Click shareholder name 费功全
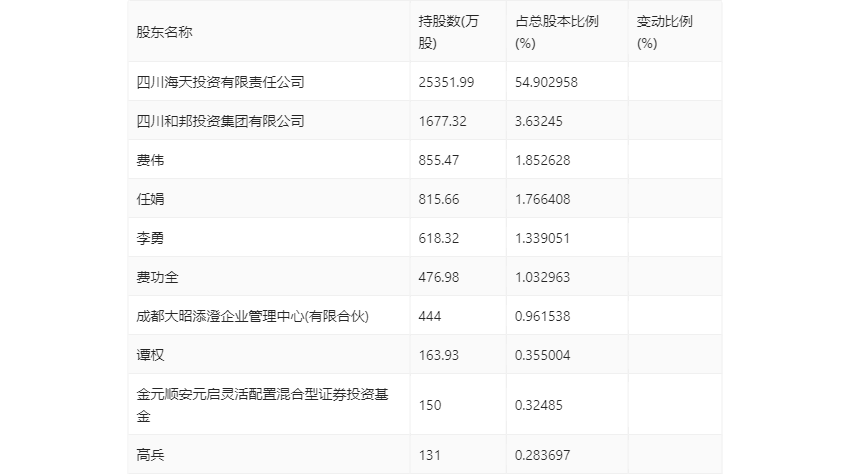This screenshot has height=474, width=850. tap(157, 277)
